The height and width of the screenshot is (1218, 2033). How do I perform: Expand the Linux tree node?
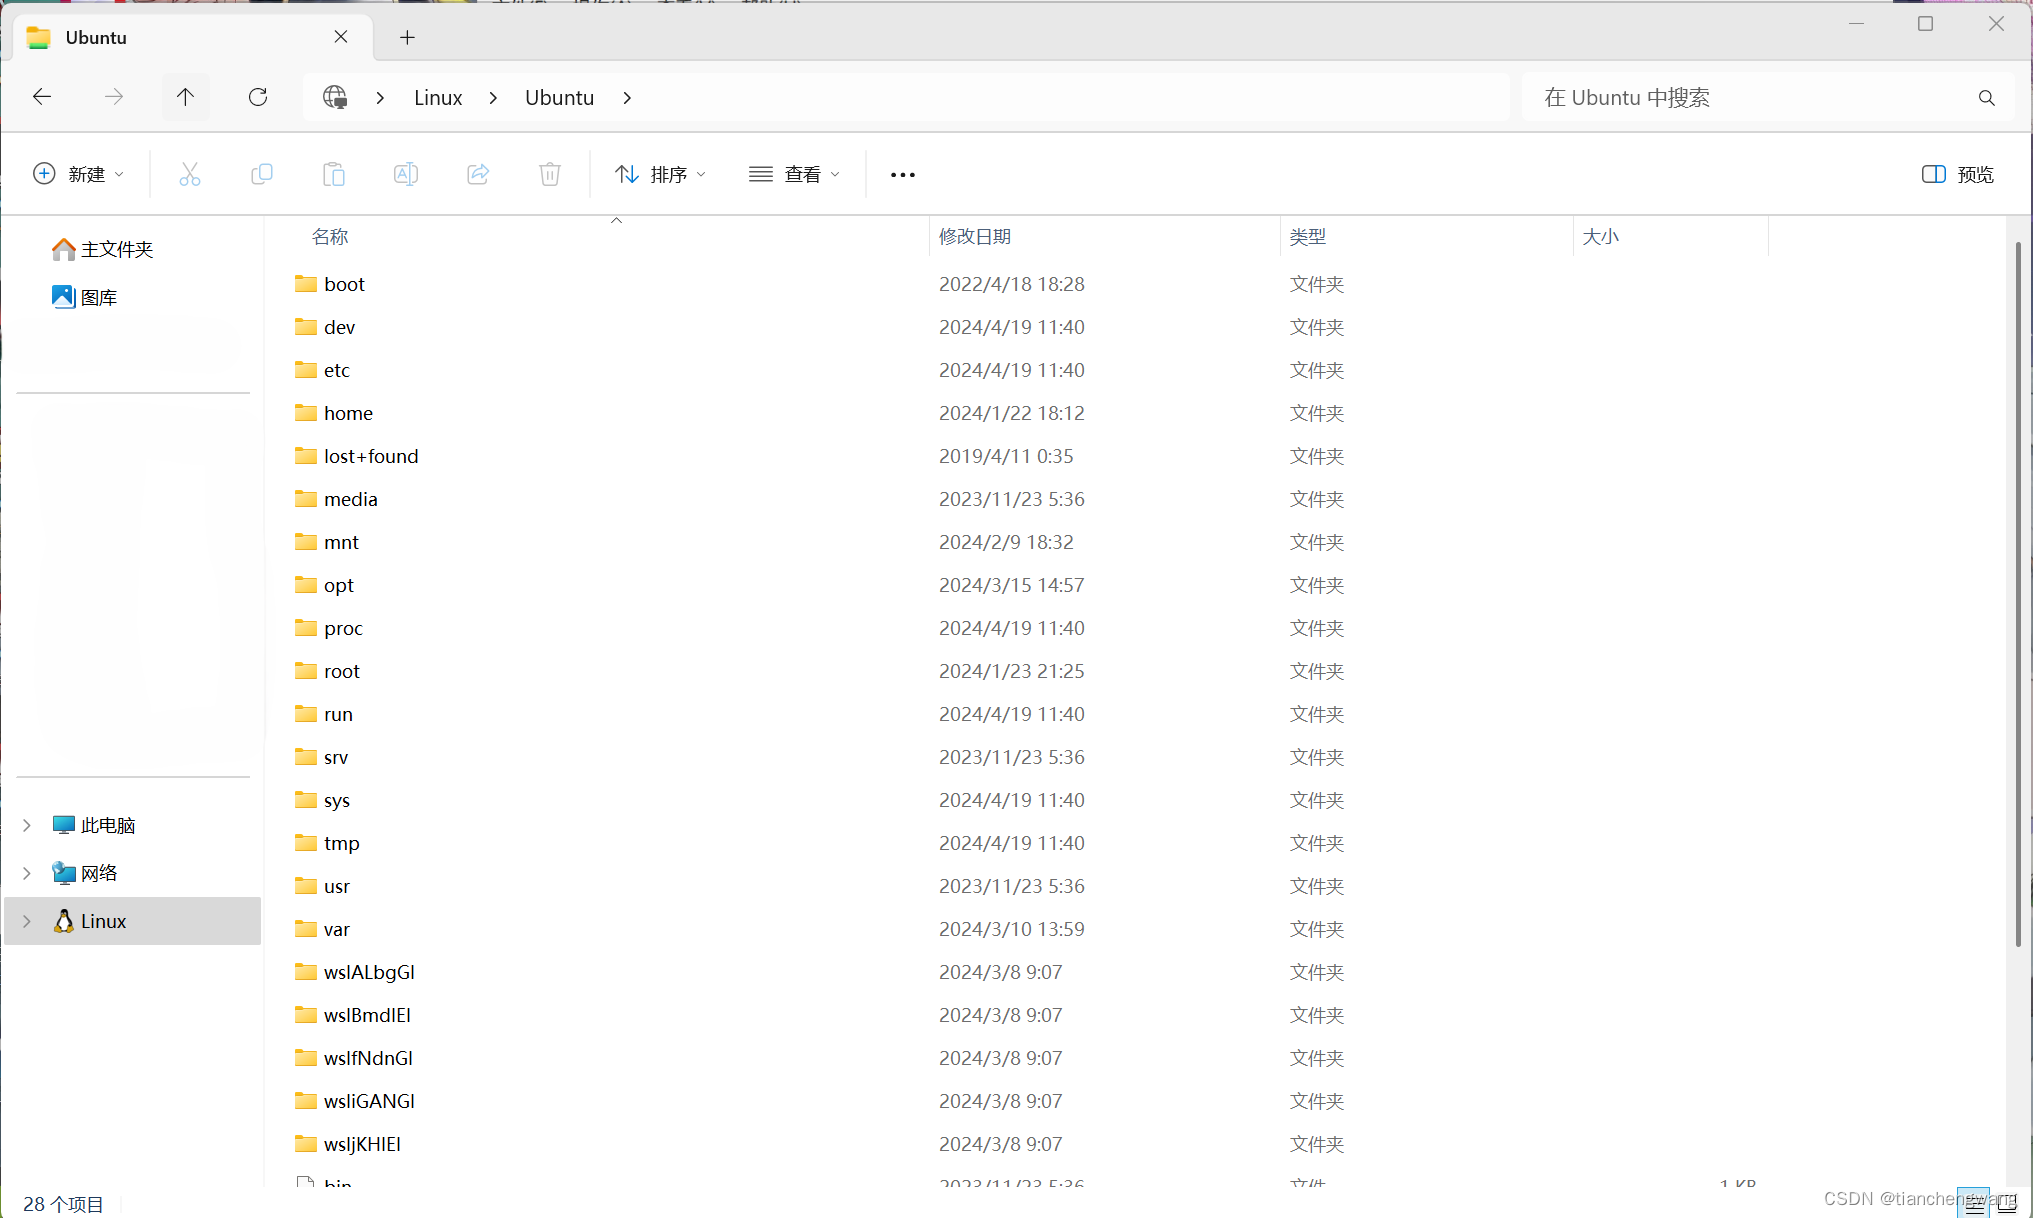click(x=27, y=921)
